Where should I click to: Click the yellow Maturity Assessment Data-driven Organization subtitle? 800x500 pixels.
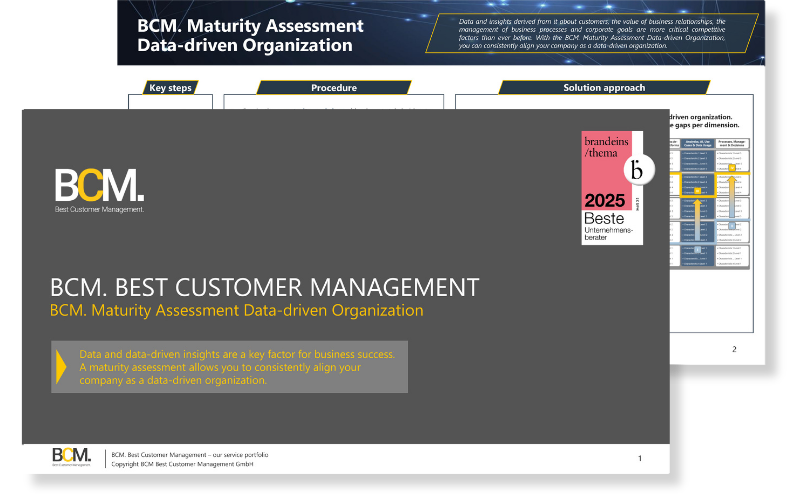point(237,310)
